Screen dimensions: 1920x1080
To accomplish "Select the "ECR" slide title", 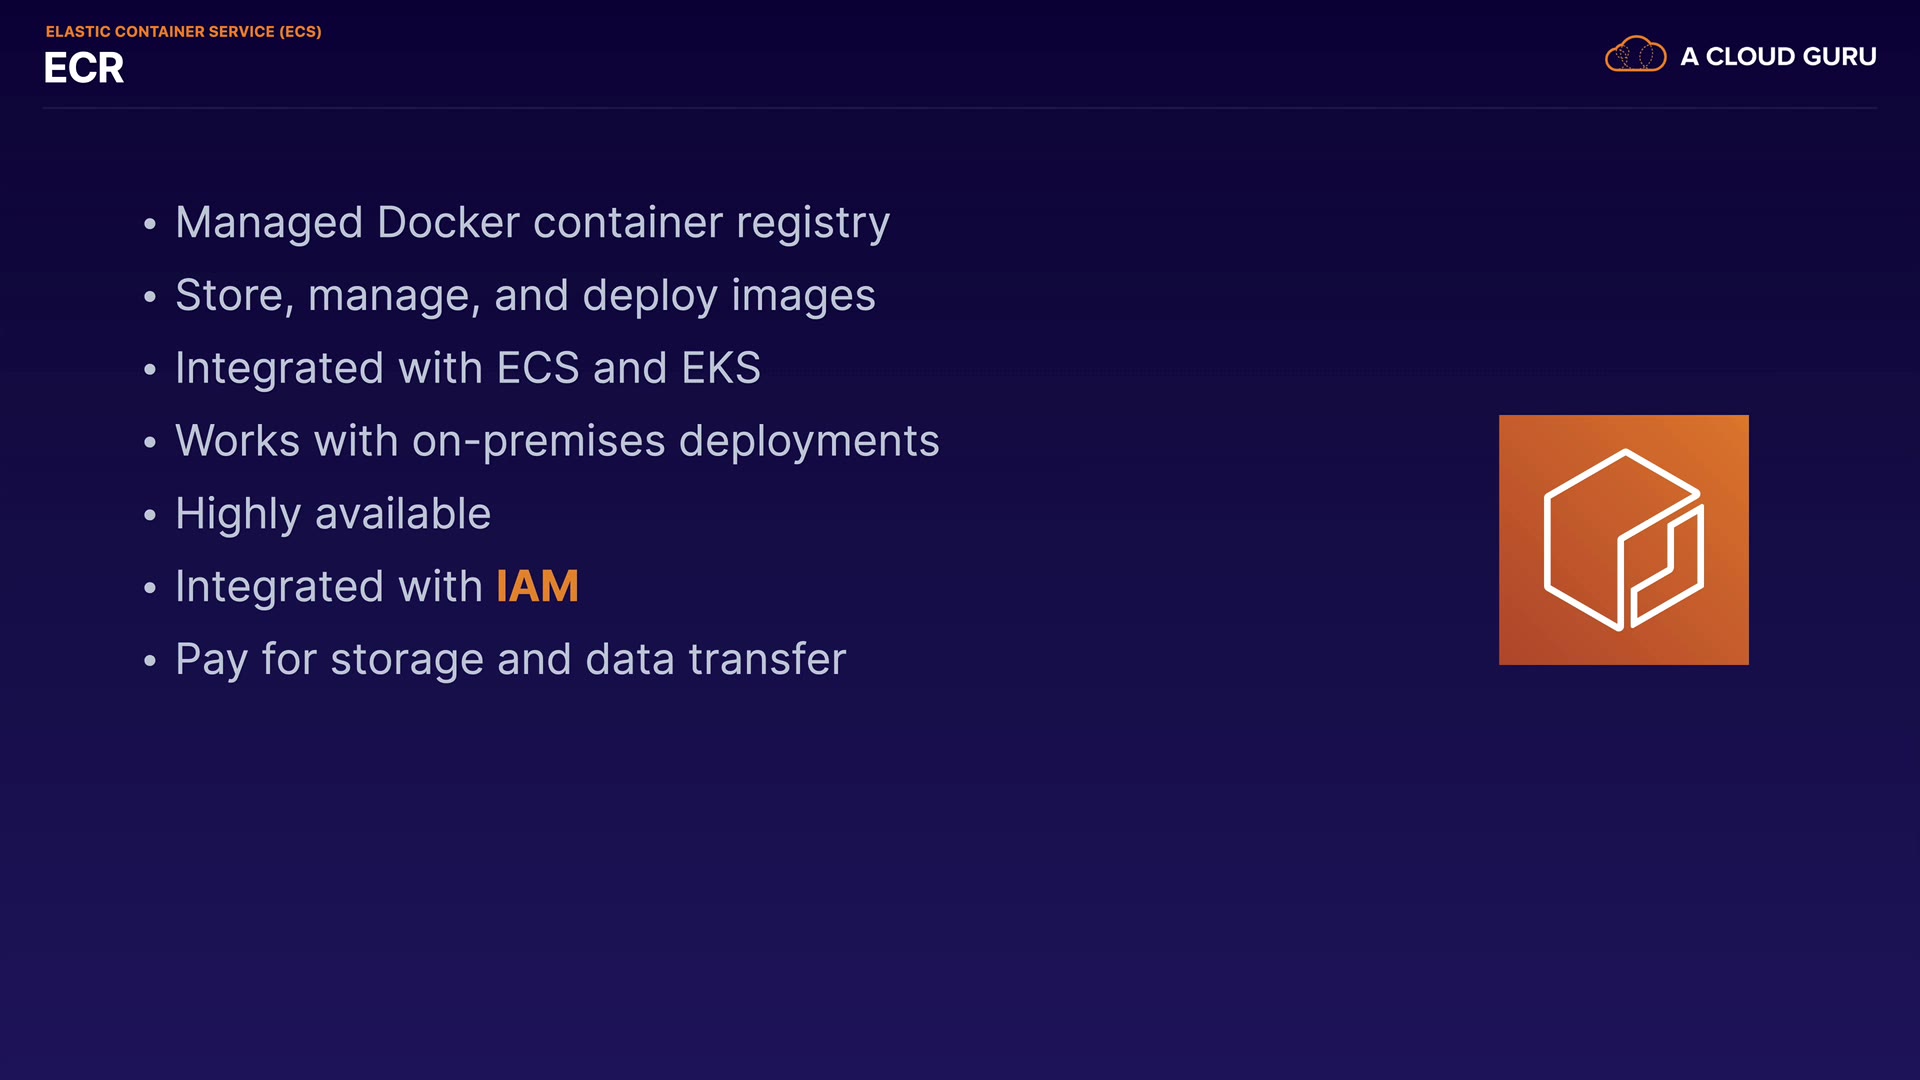I will (84, 68).
